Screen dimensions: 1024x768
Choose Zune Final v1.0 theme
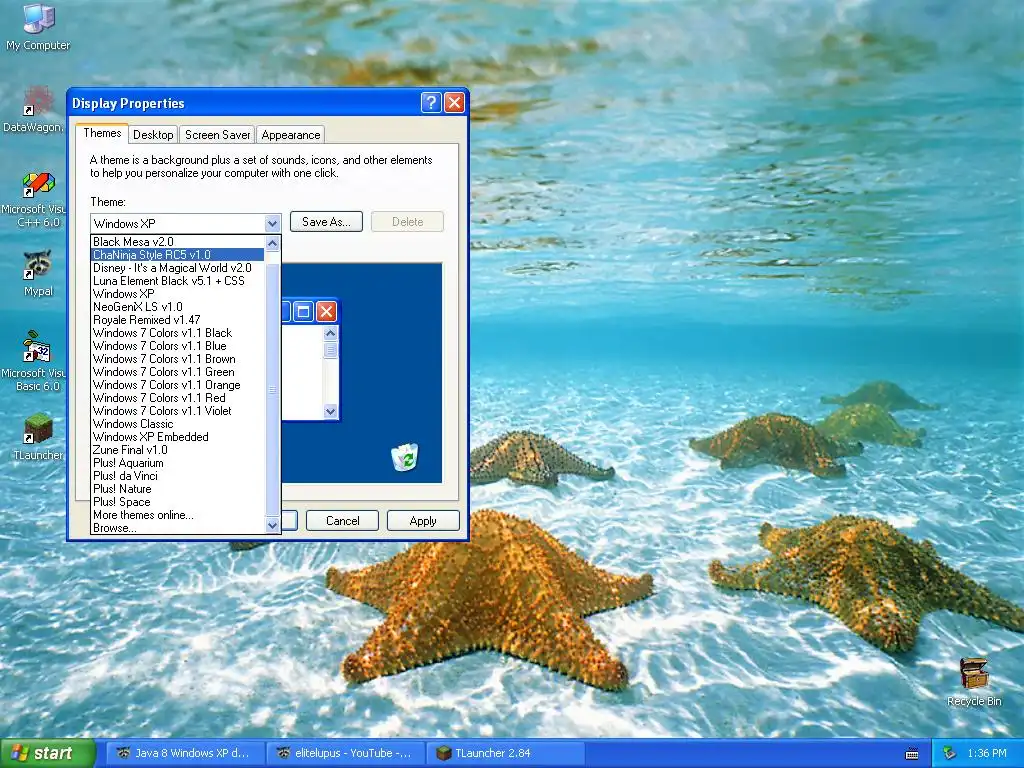[178, 450]
